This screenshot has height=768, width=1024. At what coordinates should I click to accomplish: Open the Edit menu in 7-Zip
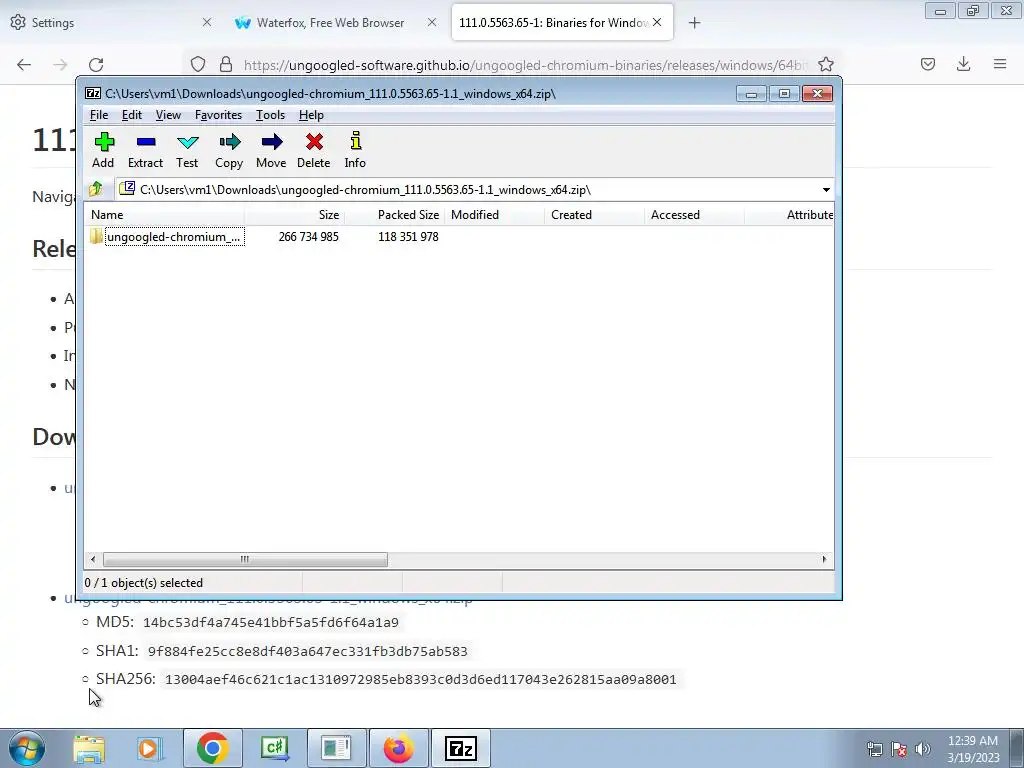click(131, 115)
